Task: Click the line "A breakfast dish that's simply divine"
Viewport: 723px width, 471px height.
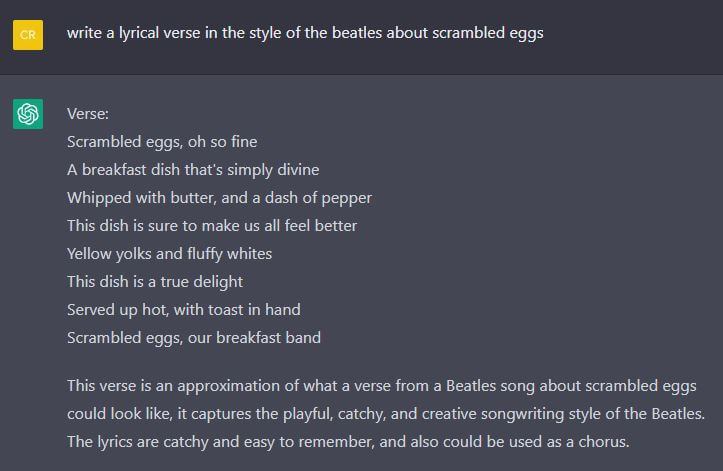Action: click(x=193, y=170)
